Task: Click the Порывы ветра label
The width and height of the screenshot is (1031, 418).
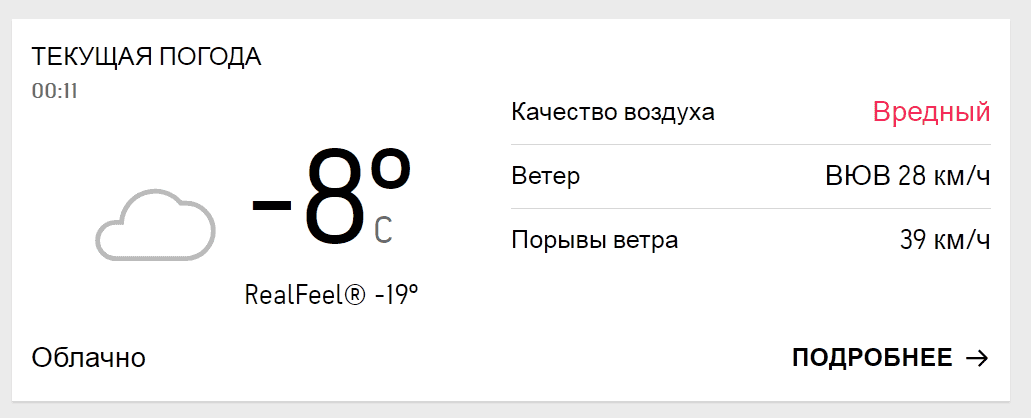Action: point(594,241)
